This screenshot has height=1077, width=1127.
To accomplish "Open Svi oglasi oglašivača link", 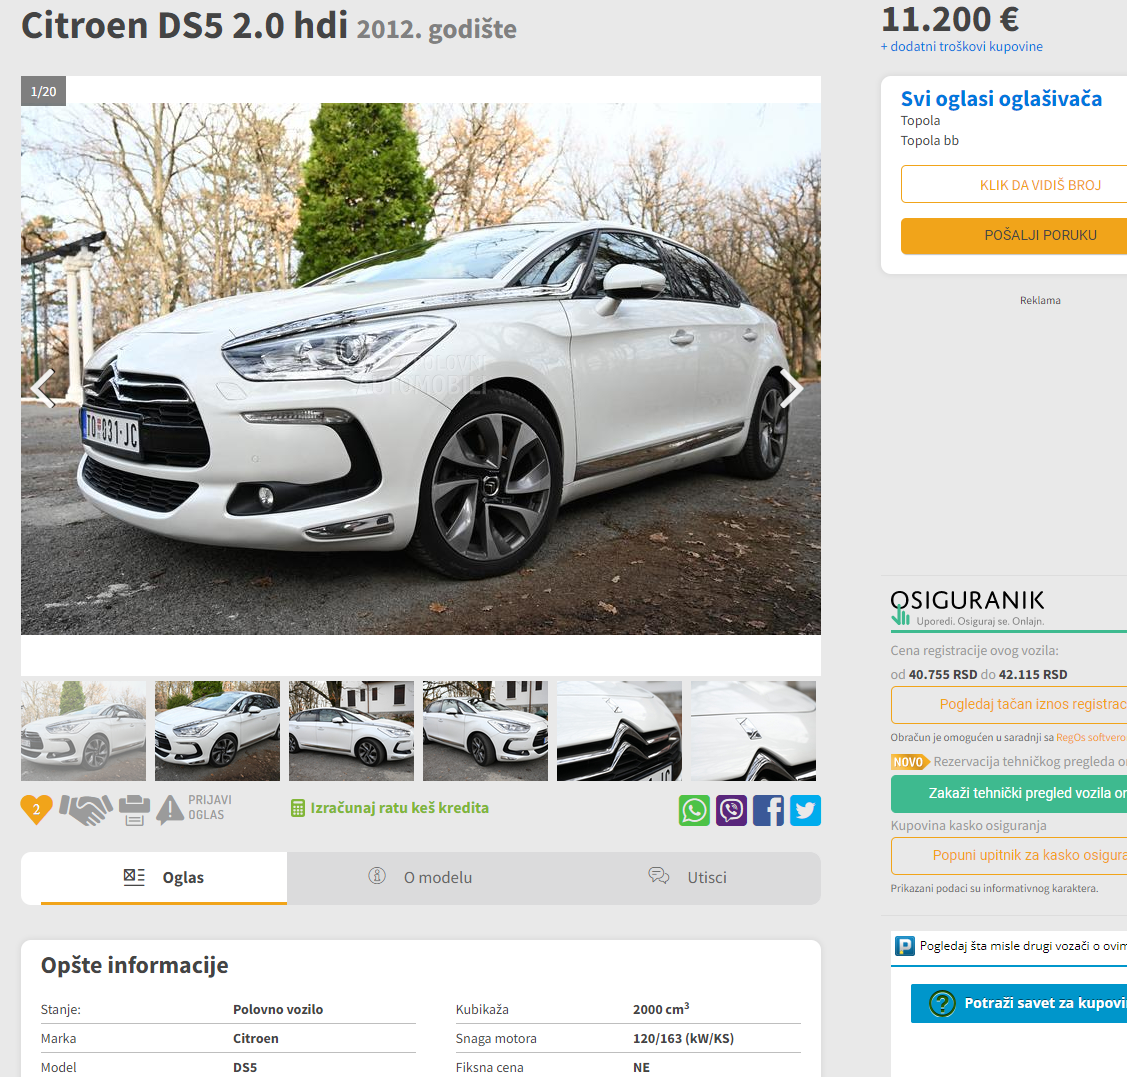I will coord(1001,98).
